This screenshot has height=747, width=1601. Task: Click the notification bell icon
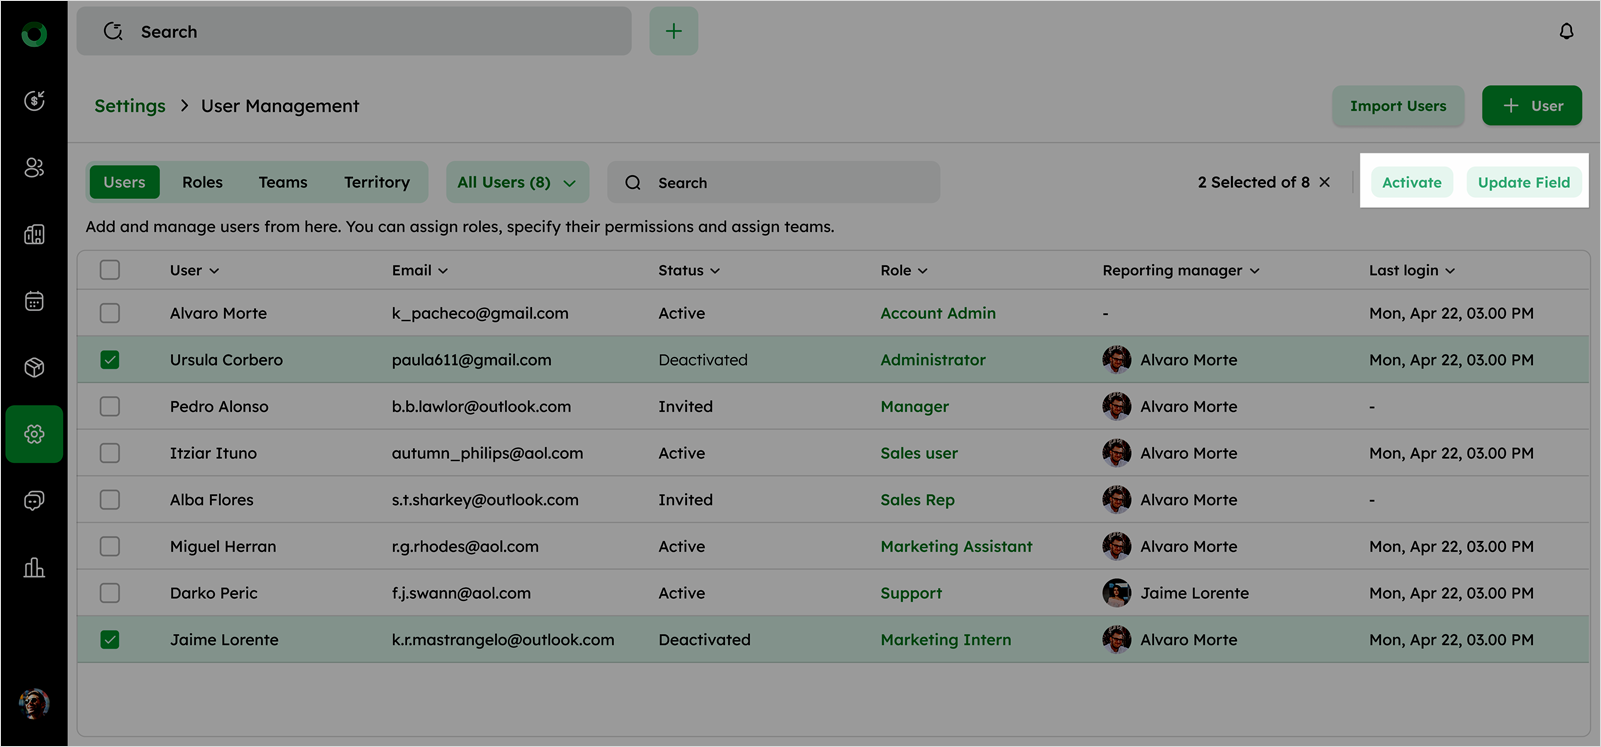pyautogui.click(x=1566, y=32)
